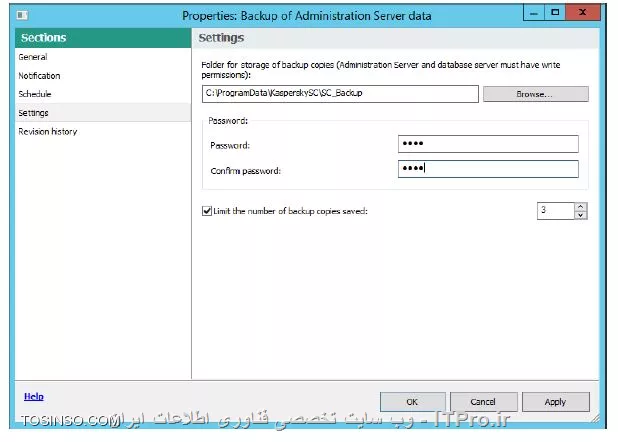Click the Browse... button
The width and height of the screenshot is (618, 442).
tap(536, 94)
